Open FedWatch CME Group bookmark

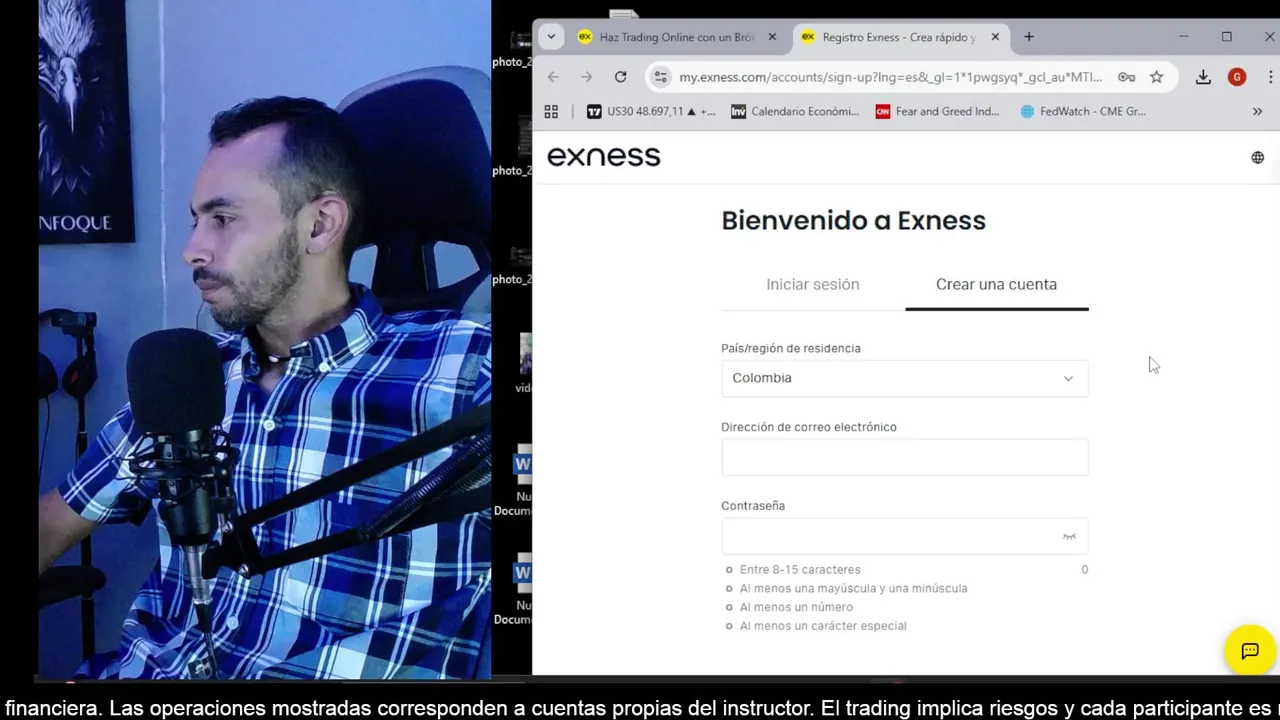[1083, 111]
